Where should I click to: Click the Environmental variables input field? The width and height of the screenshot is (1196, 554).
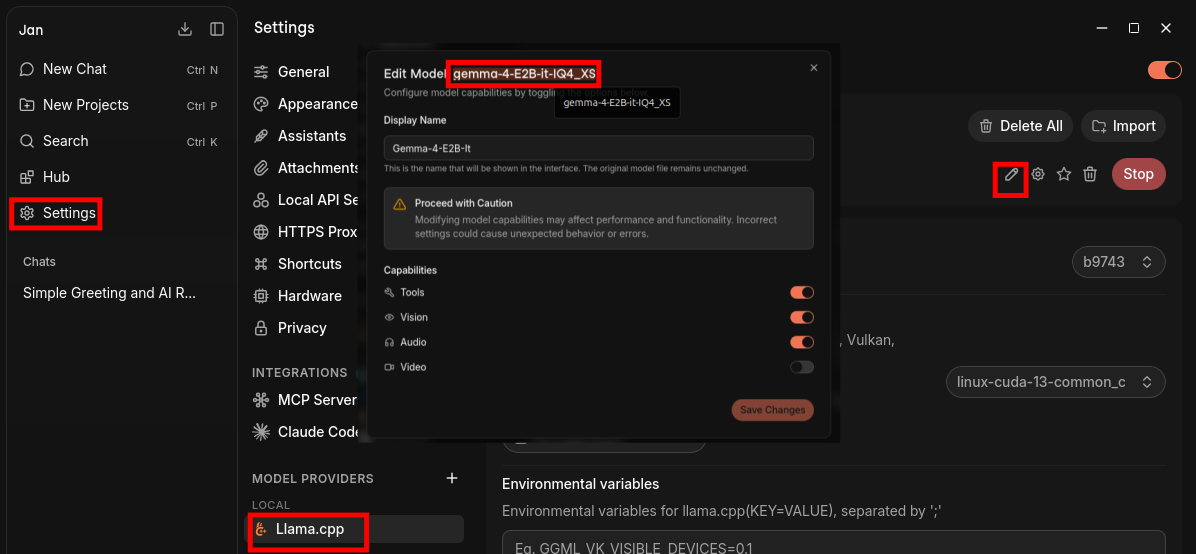(x=834, y=543)
